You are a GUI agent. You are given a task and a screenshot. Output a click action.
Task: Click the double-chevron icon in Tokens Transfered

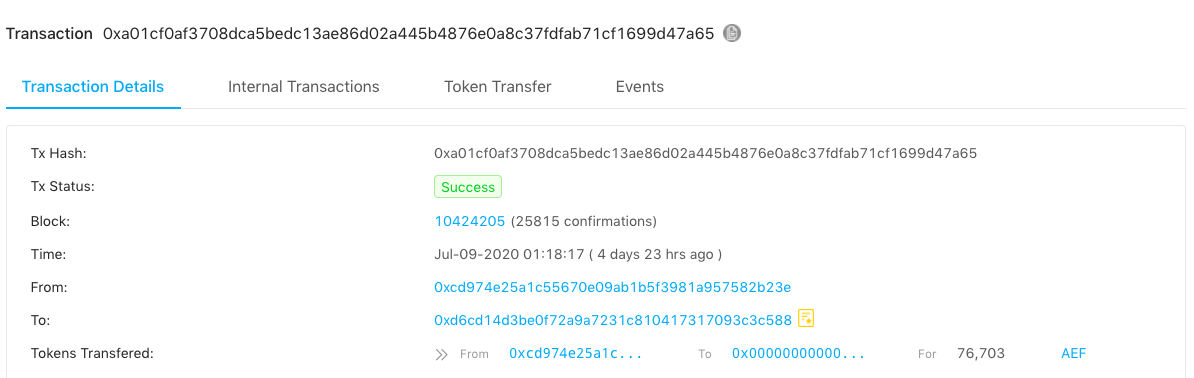pos(442,354)
